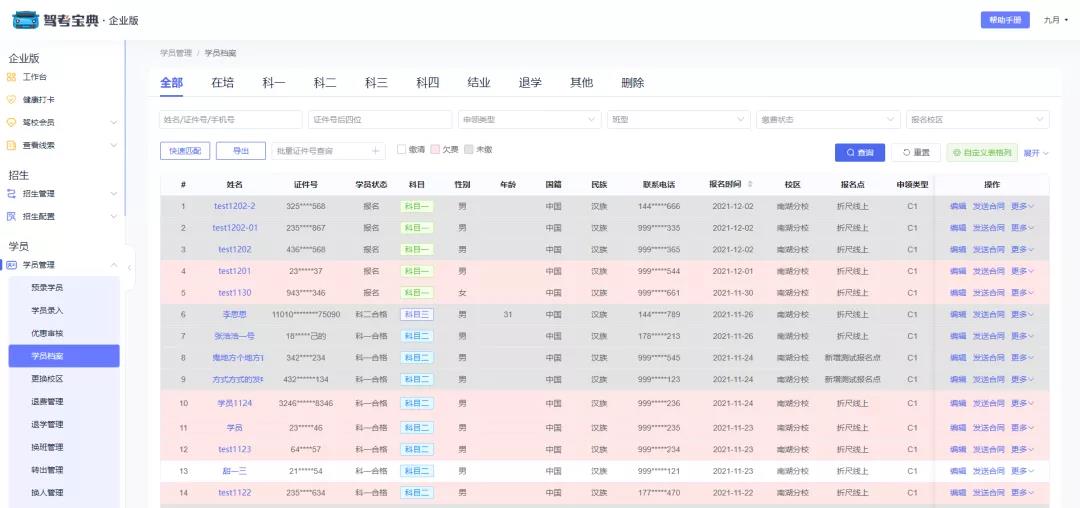Expand 查看线索 submenu chevron
The width and height of the screenshot is (1080, 508).
114,145
